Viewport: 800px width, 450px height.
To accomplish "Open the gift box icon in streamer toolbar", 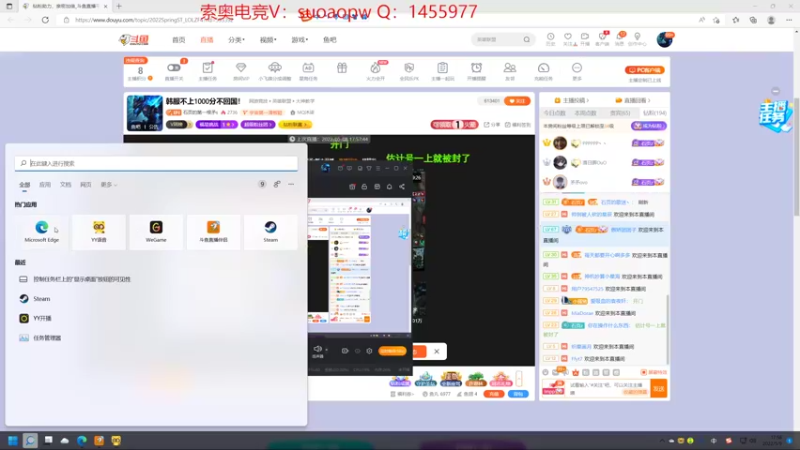I will [x=342, y=68].
